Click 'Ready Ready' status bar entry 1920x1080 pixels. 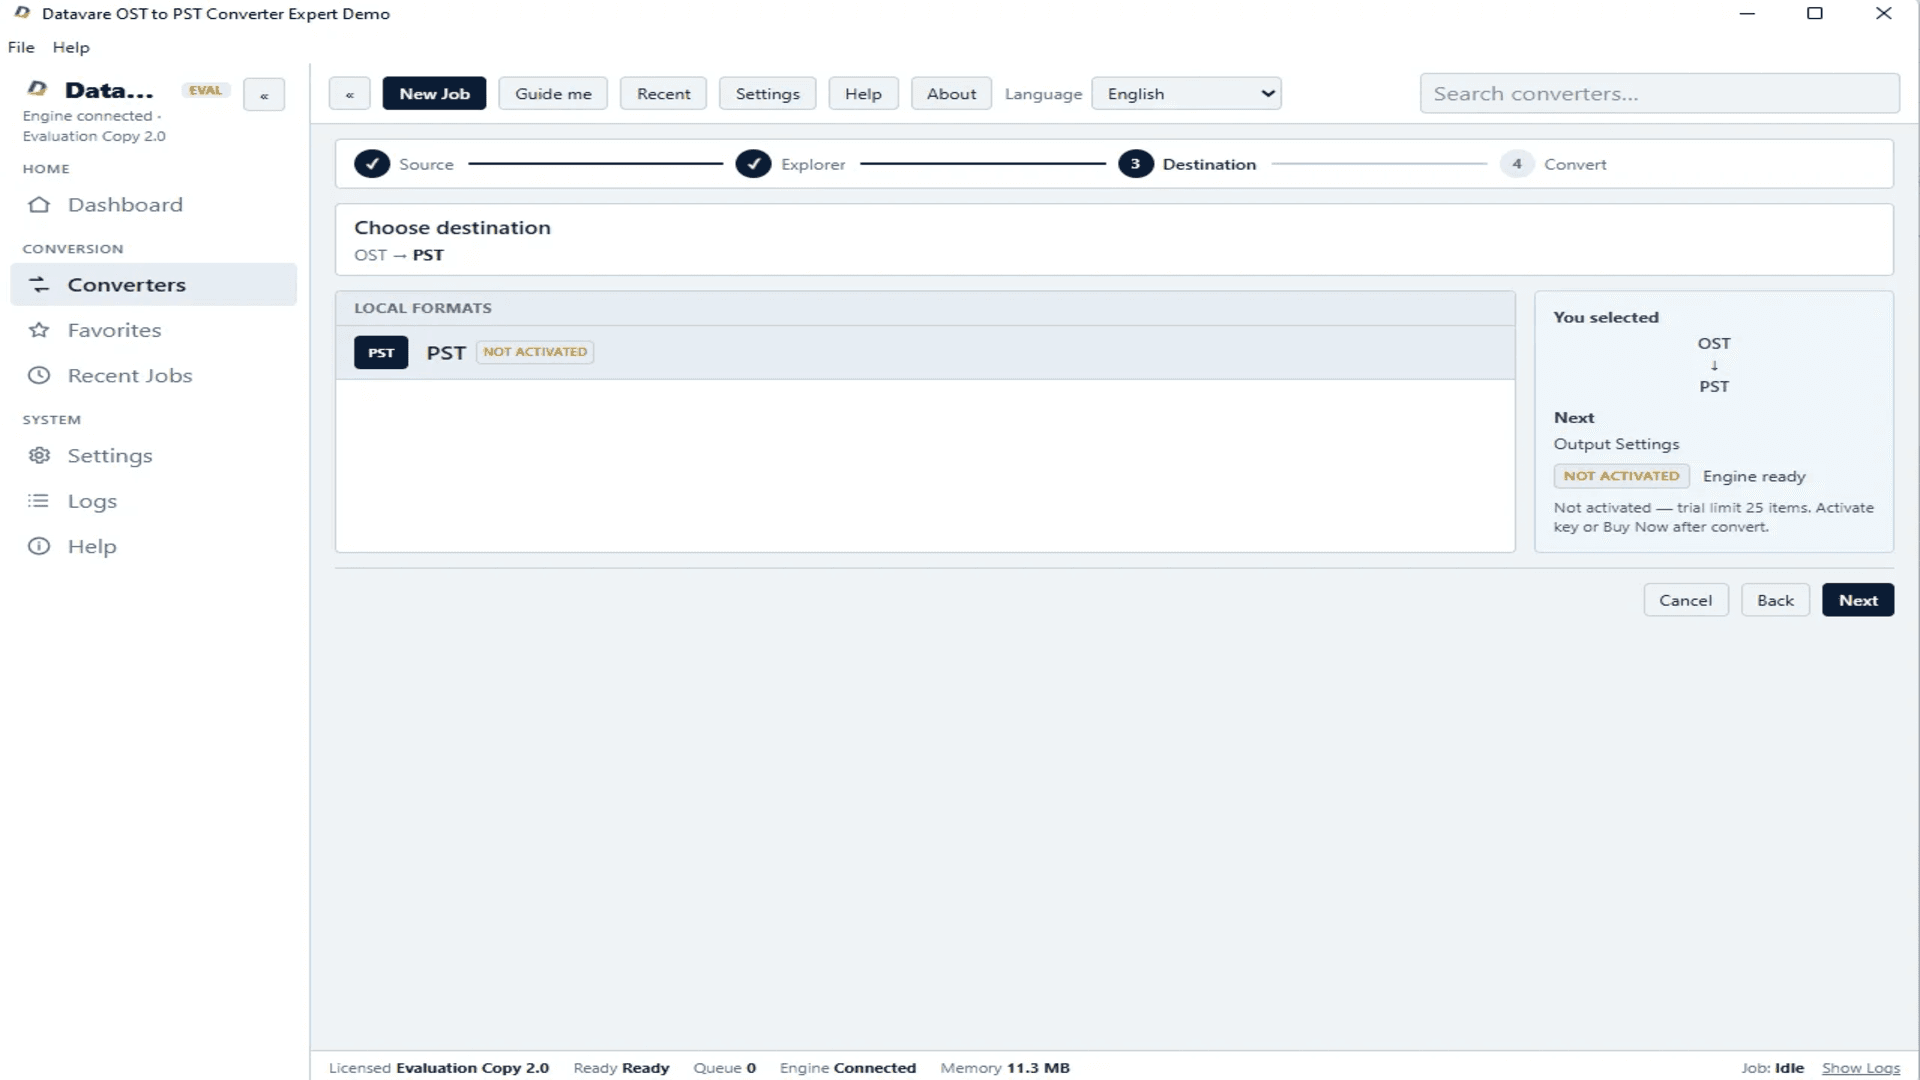[x=621, y=1068]
